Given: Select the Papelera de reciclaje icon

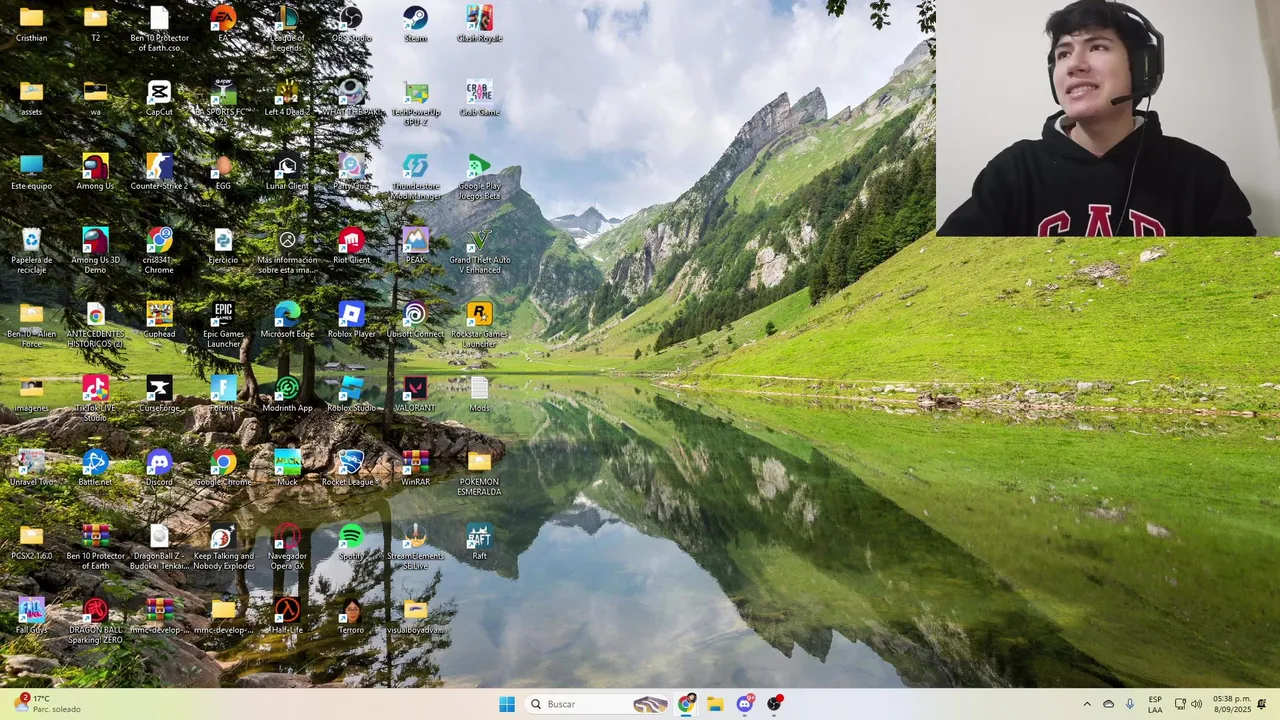Looking at the screenshot, I should click(x=31, y=251).
